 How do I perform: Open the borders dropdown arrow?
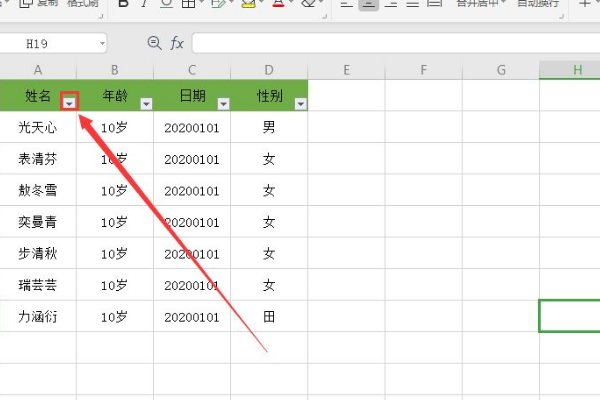pyautogui.click(x=201, y=2)
